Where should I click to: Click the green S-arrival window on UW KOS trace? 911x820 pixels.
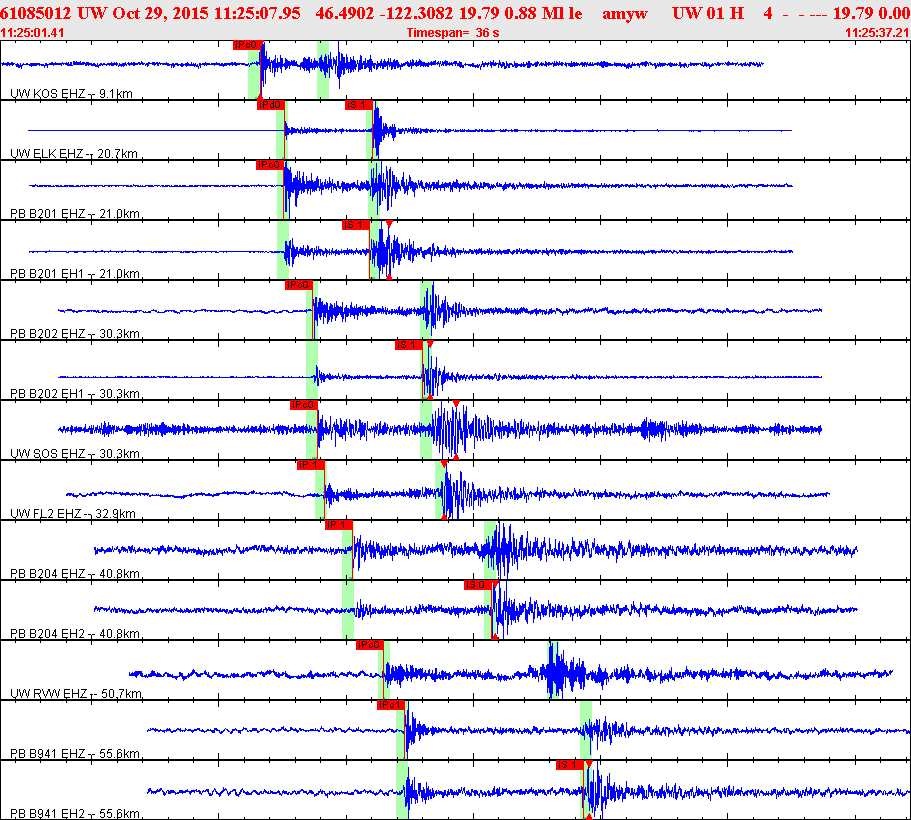tap(323, 70)
